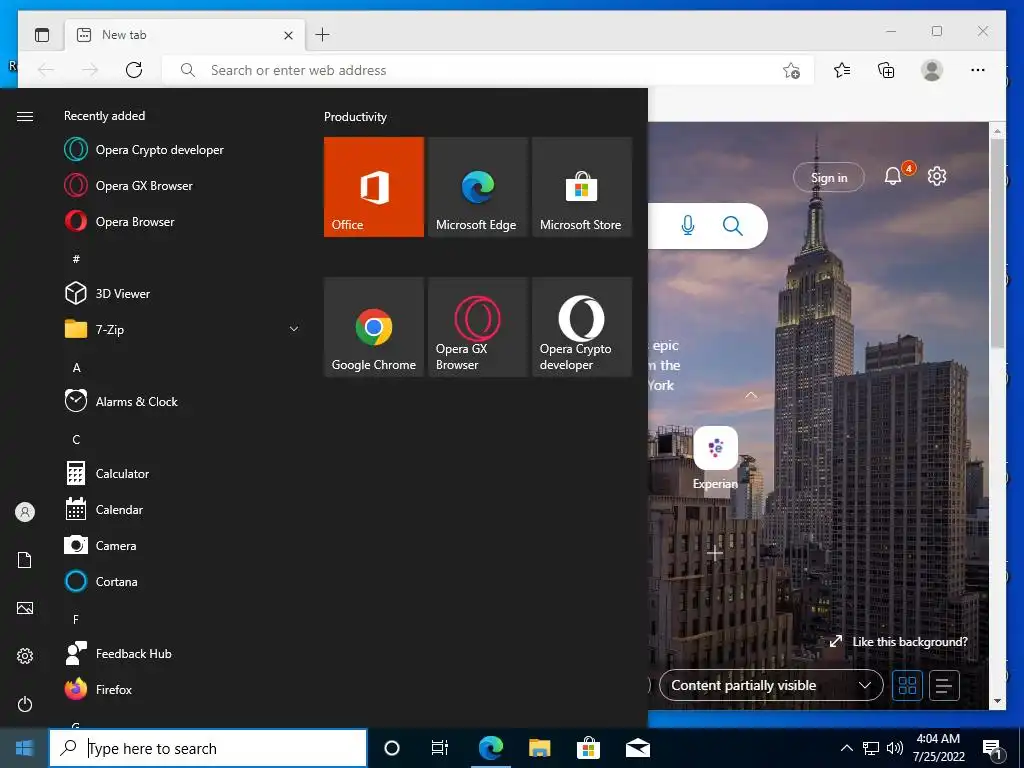The width and height of the screenshot is (1024, 768).
Task: Open the Experian quick link
Action: pos(716,458)
